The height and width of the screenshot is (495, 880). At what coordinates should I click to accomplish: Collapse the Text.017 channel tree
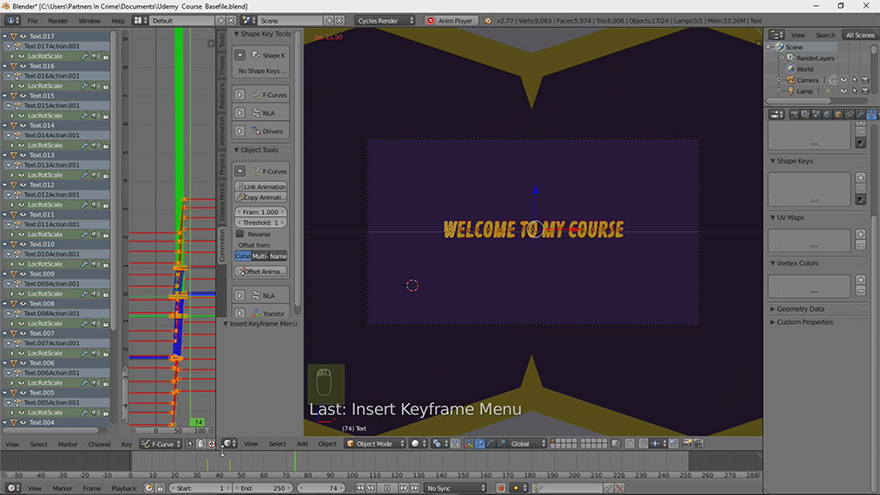point(5,36)
